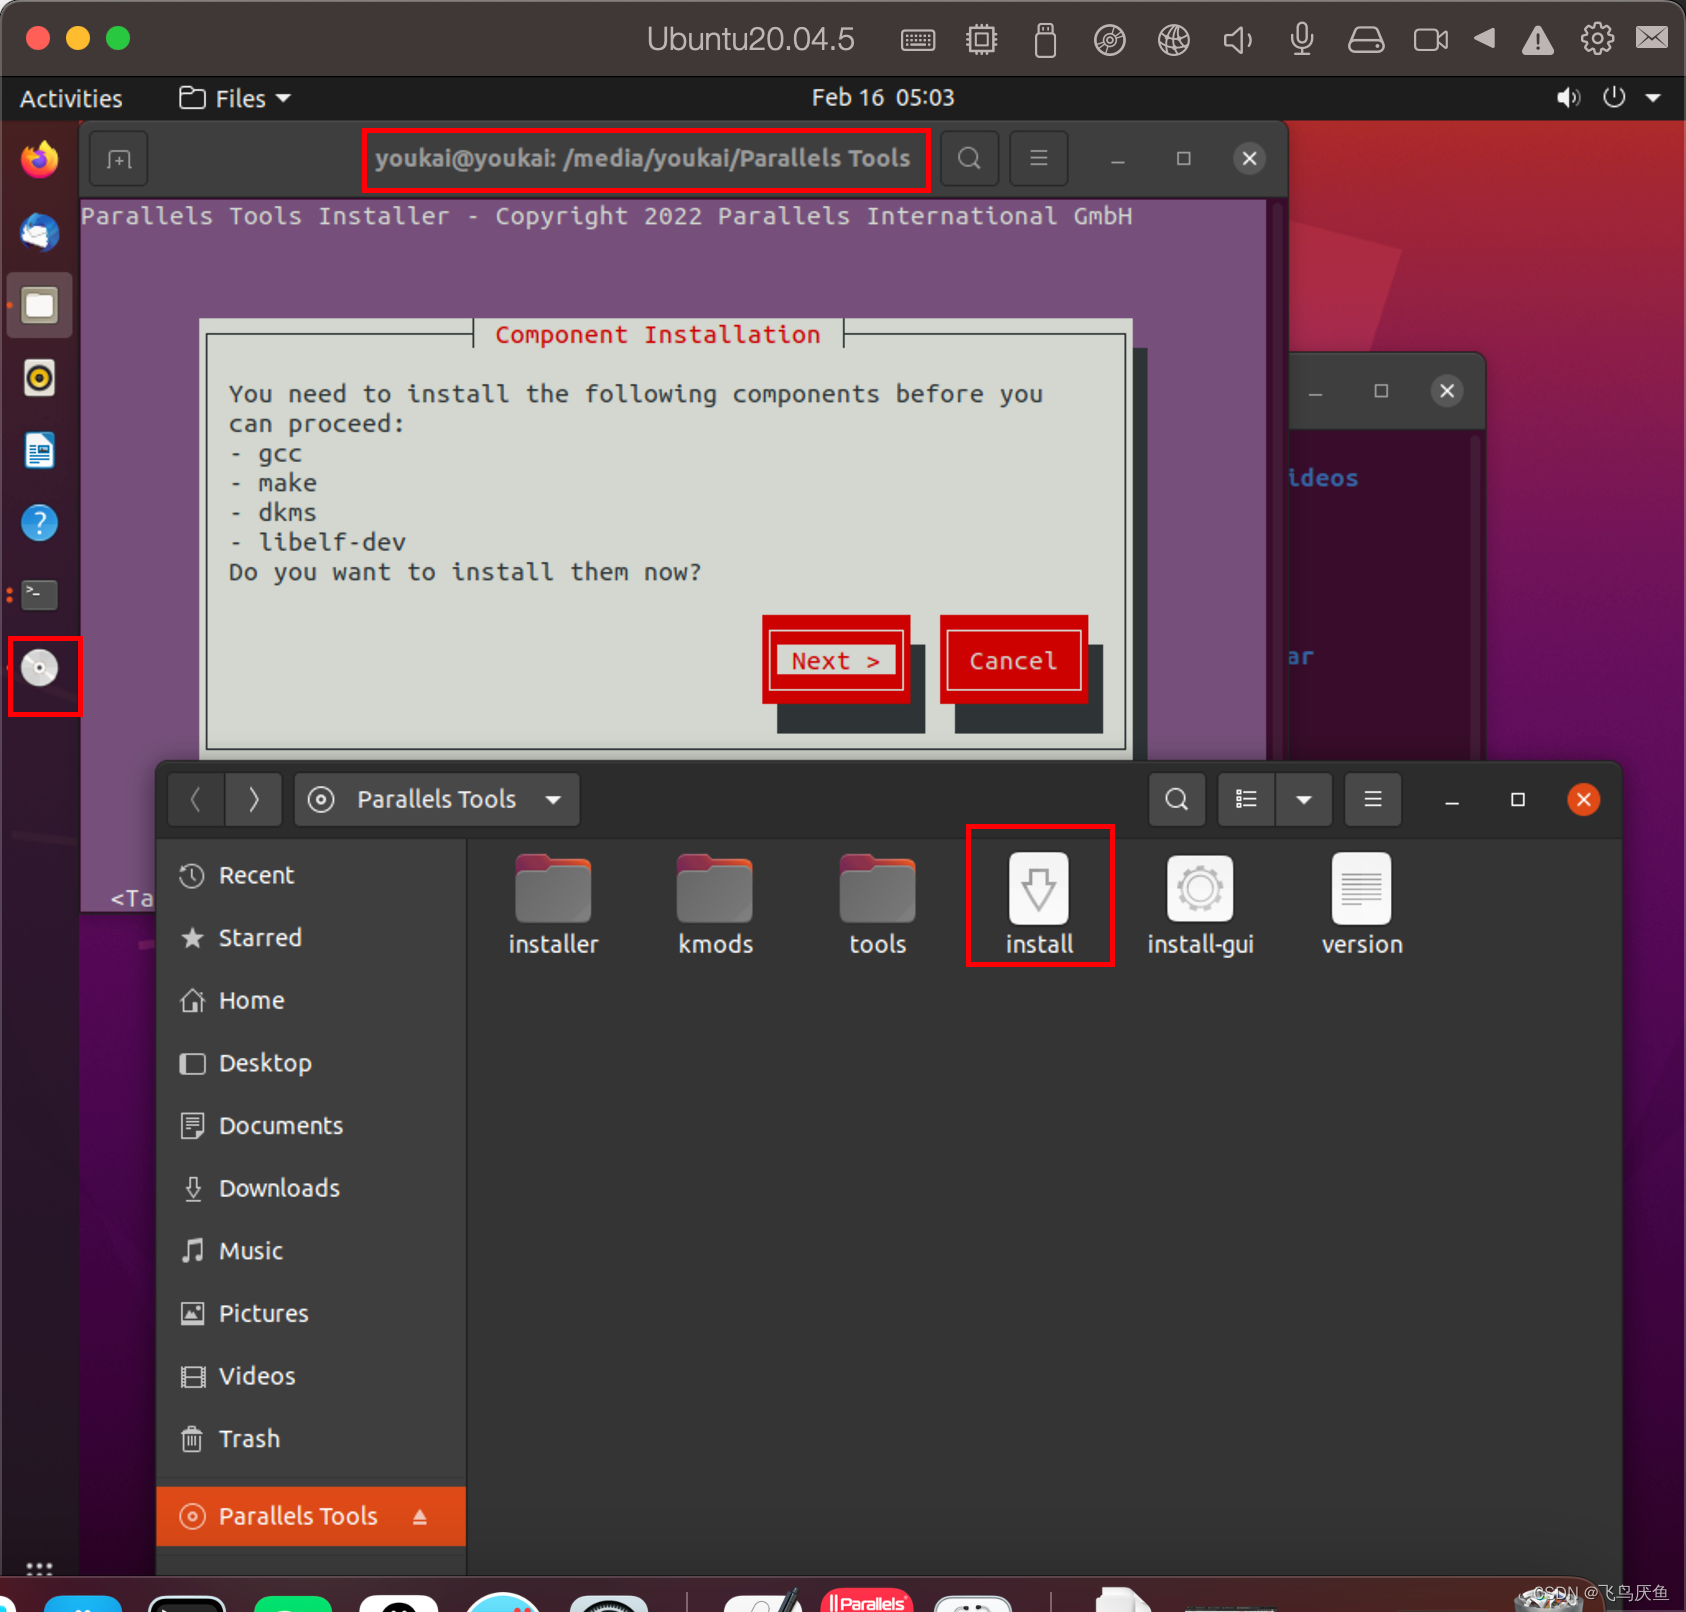Select Starred in Files sidebar

[x=312, y=938]
